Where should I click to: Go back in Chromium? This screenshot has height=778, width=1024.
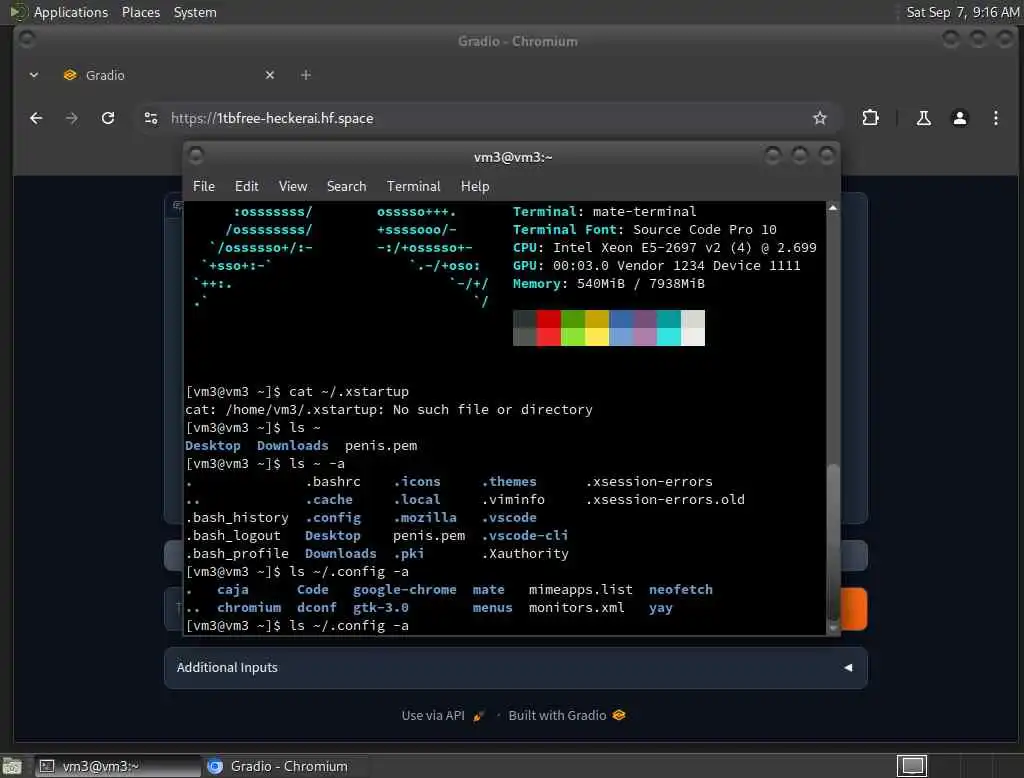(x=36, y=118)
